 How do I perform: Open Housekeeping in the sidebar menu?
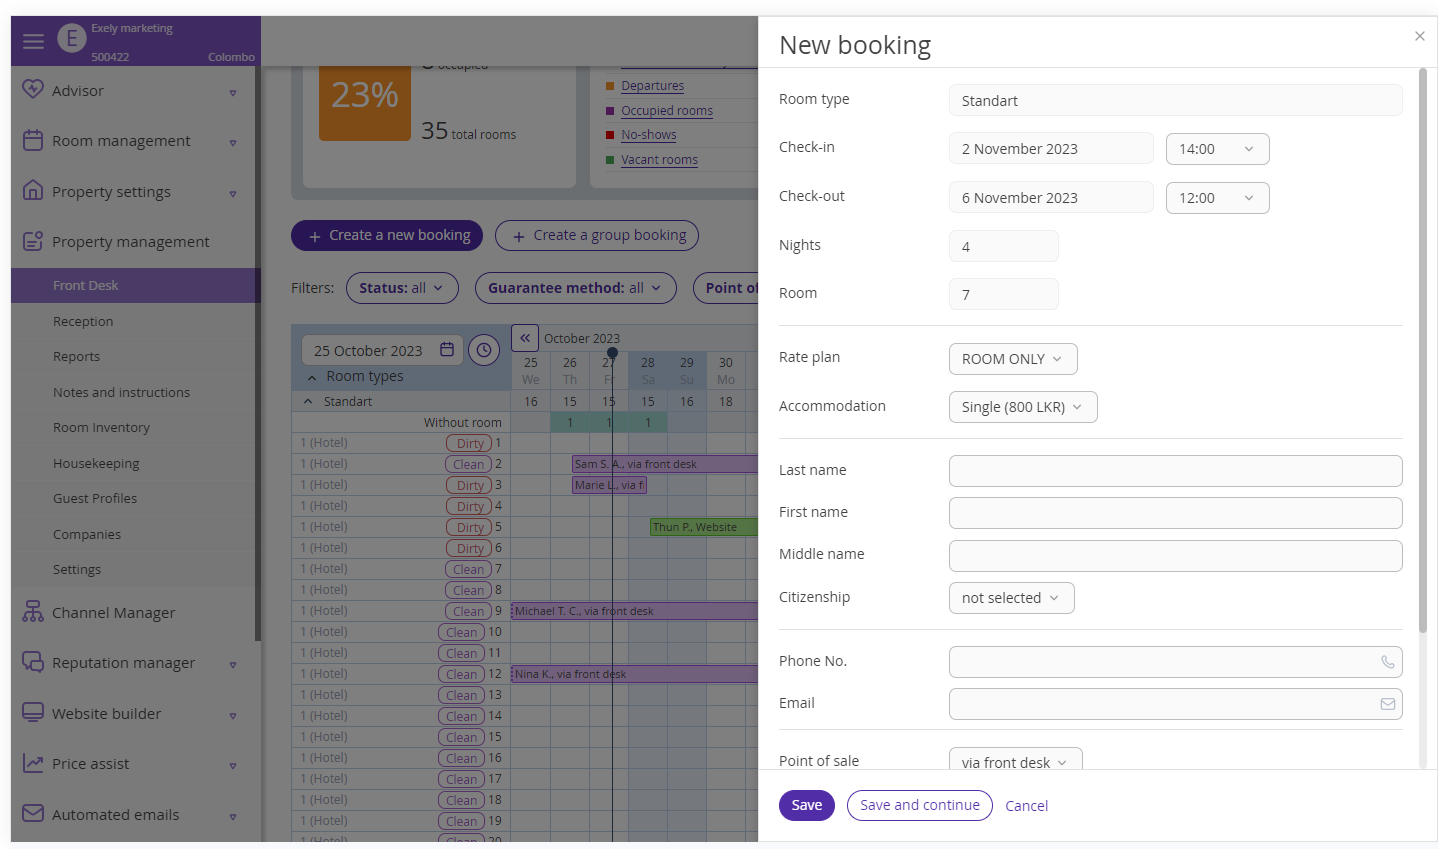96,463
